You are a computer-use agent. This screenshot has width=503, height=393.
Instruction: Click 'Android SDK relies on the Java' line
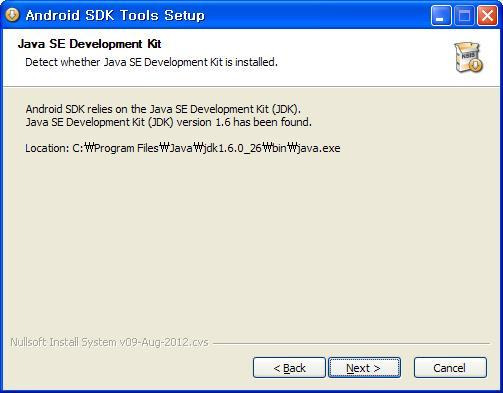click(x=163, y=109)
